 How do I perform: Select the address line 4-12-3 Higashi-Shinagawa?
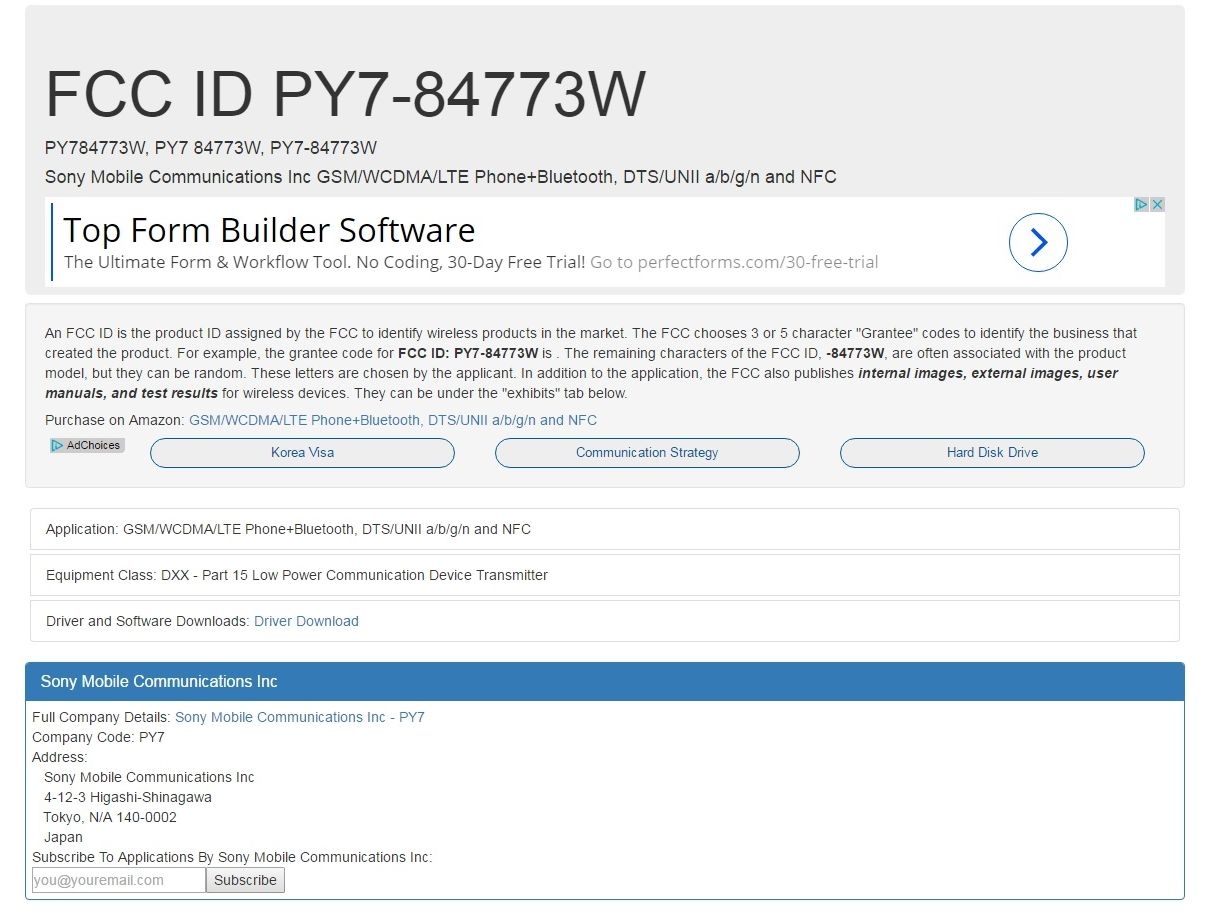[128, 797]
